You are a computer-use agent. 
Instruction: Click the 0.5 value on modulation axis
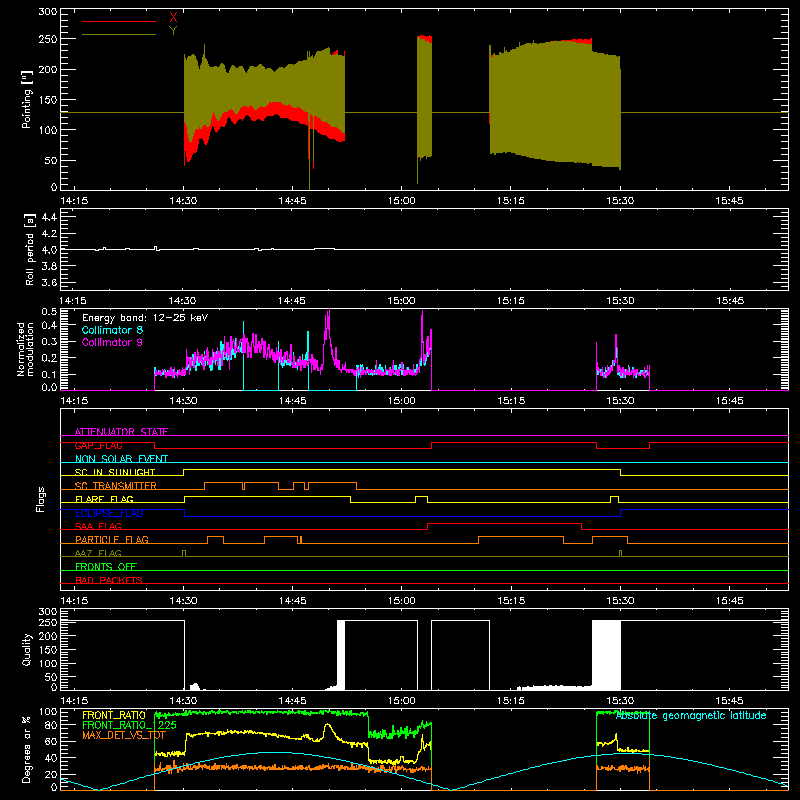point(49,312)
